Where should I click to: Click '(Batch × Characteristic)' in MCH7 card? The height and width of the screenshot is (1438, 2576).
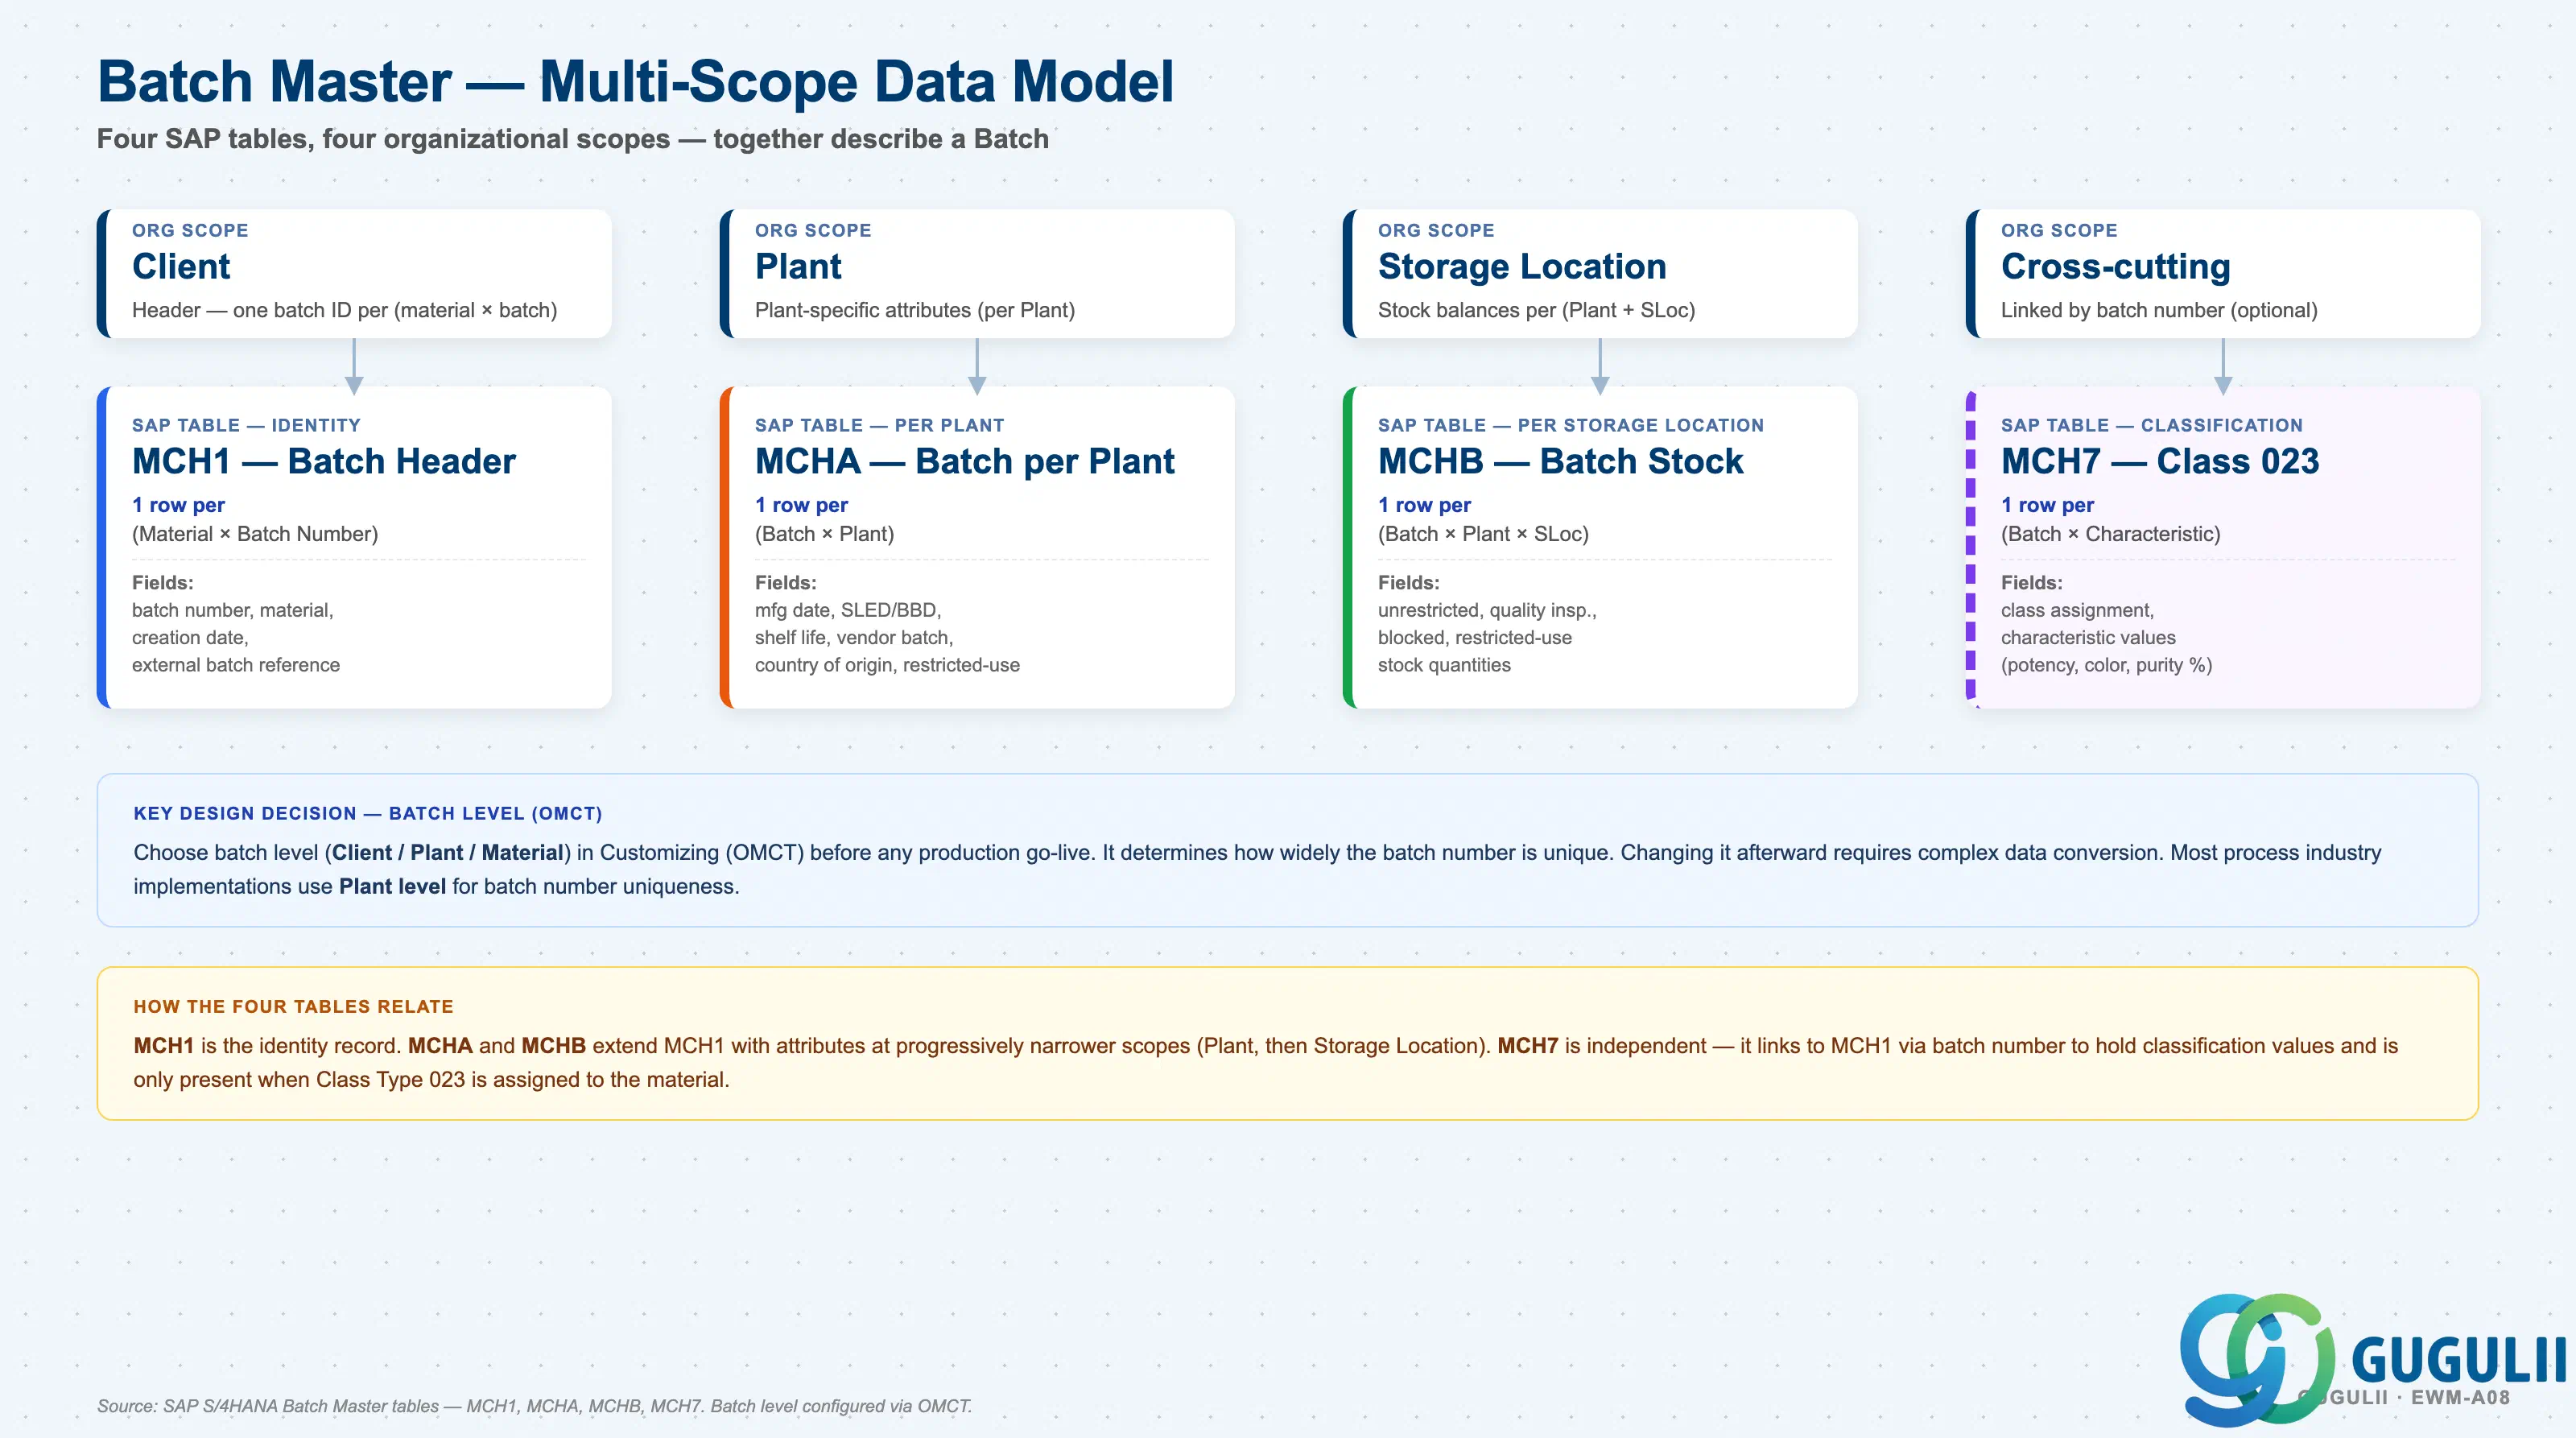(2110, 534)
